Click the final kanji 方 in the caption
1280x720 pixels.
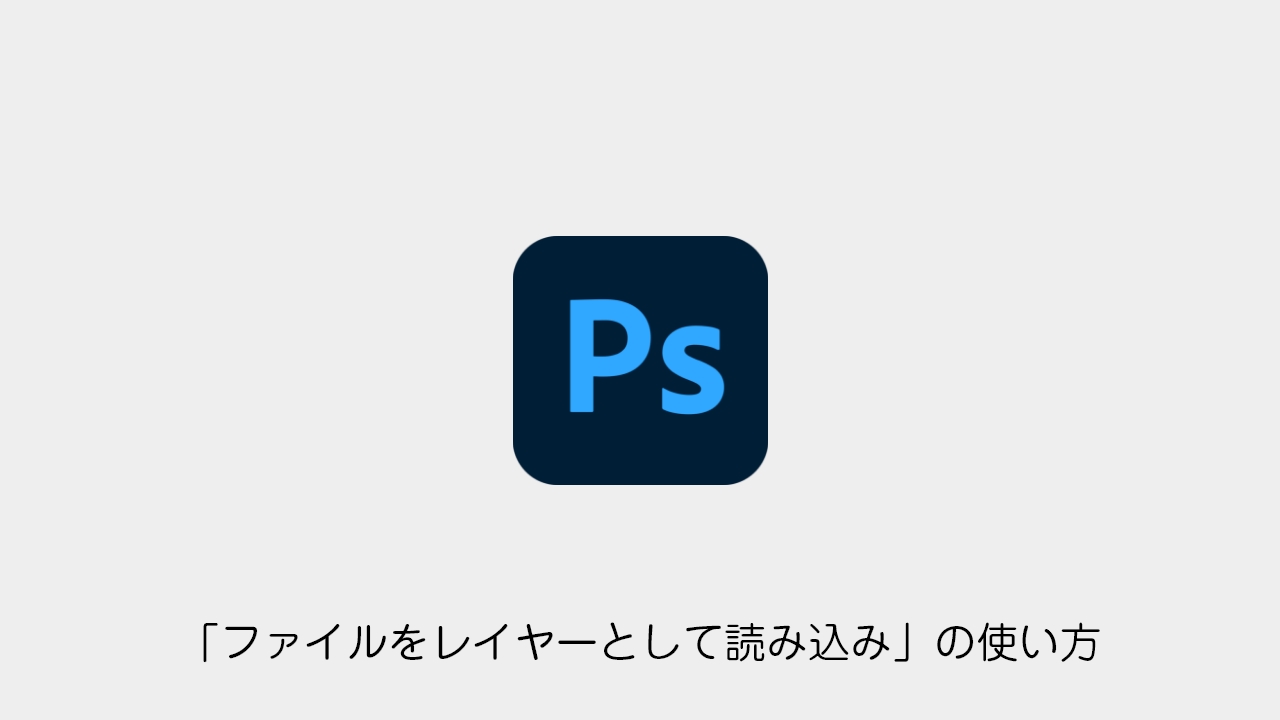coord(1079,643)
